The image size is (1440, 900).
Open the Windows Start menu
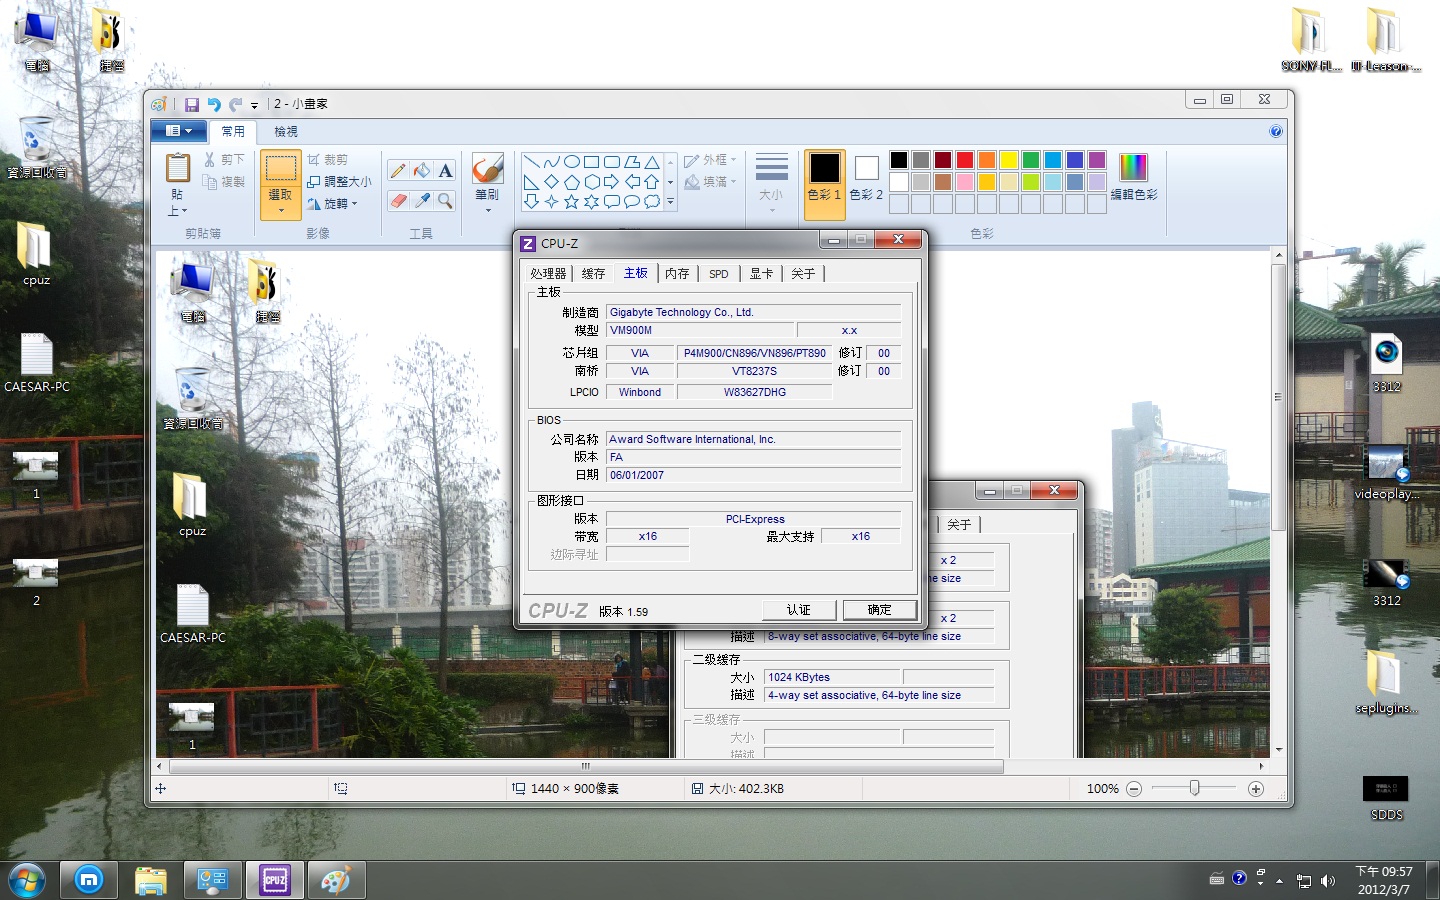(x=27, y=880)
